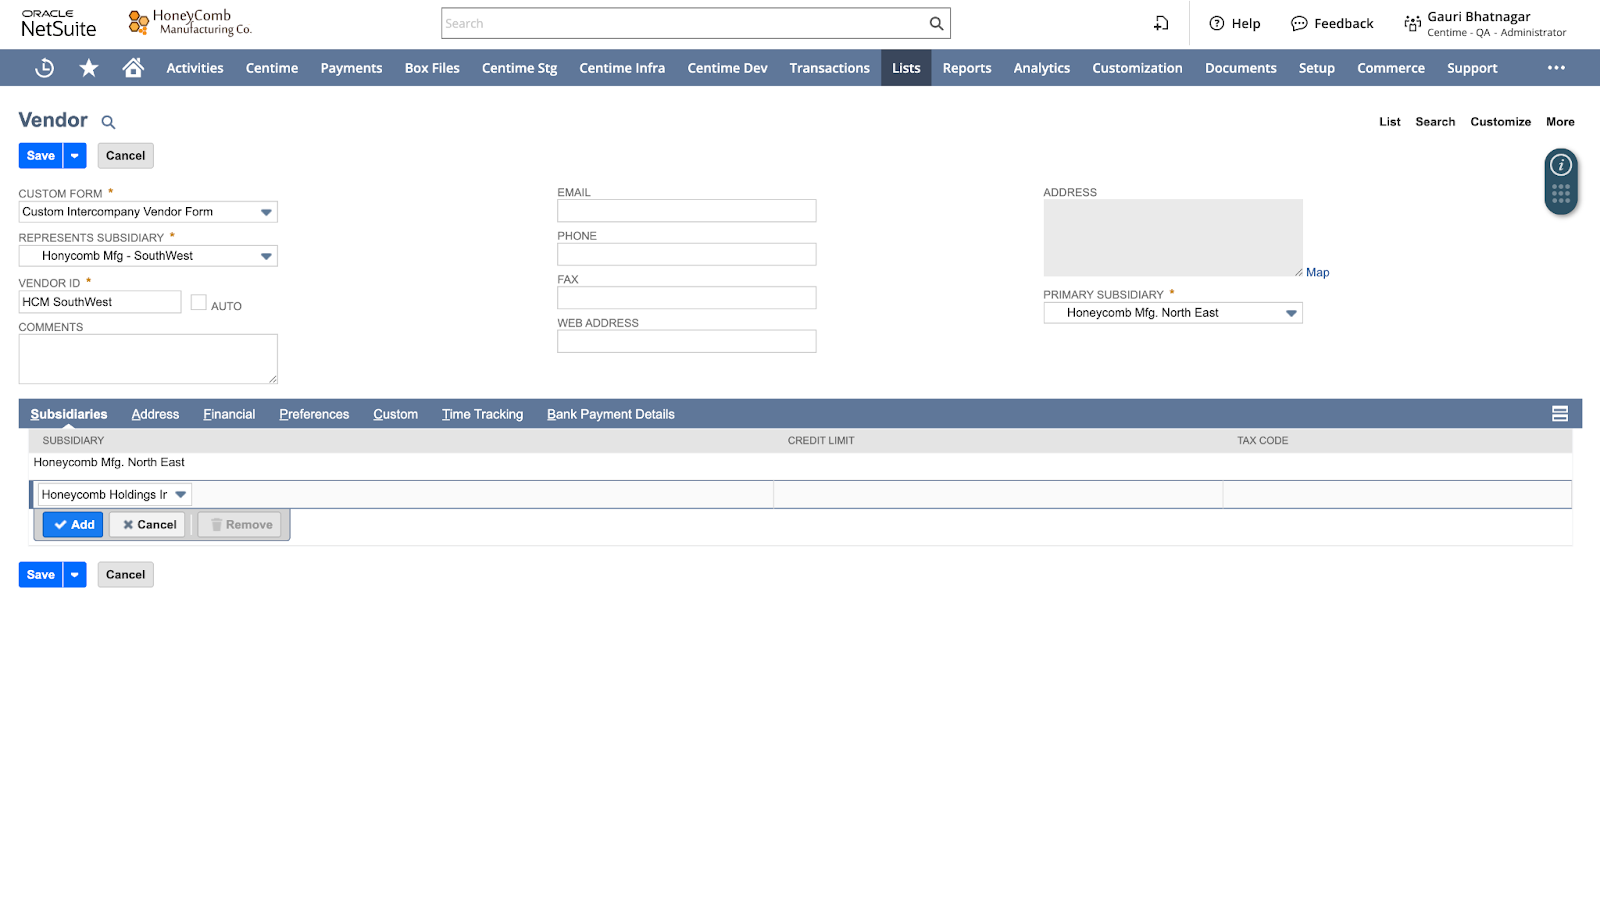Open the Save options arrow at top
1600x916 pixels.
point(75,156)
